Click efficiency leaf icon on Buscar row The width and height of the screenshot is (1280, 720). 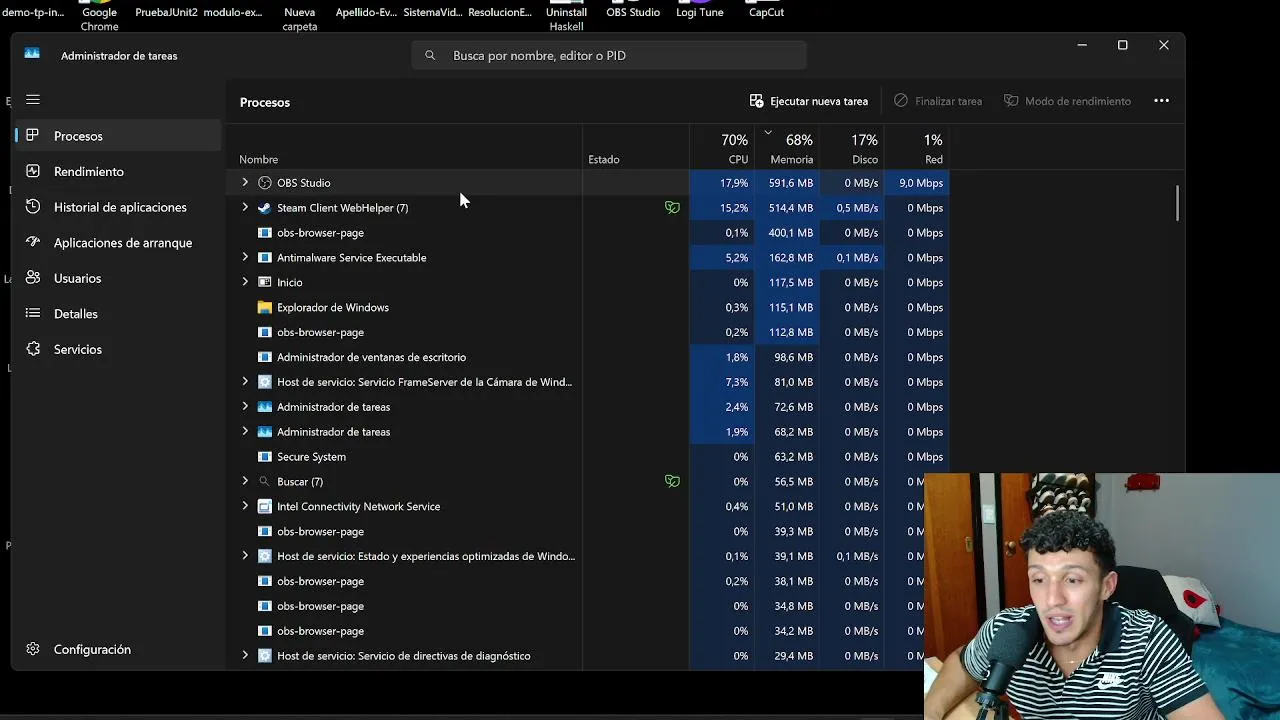pos(672,481)
